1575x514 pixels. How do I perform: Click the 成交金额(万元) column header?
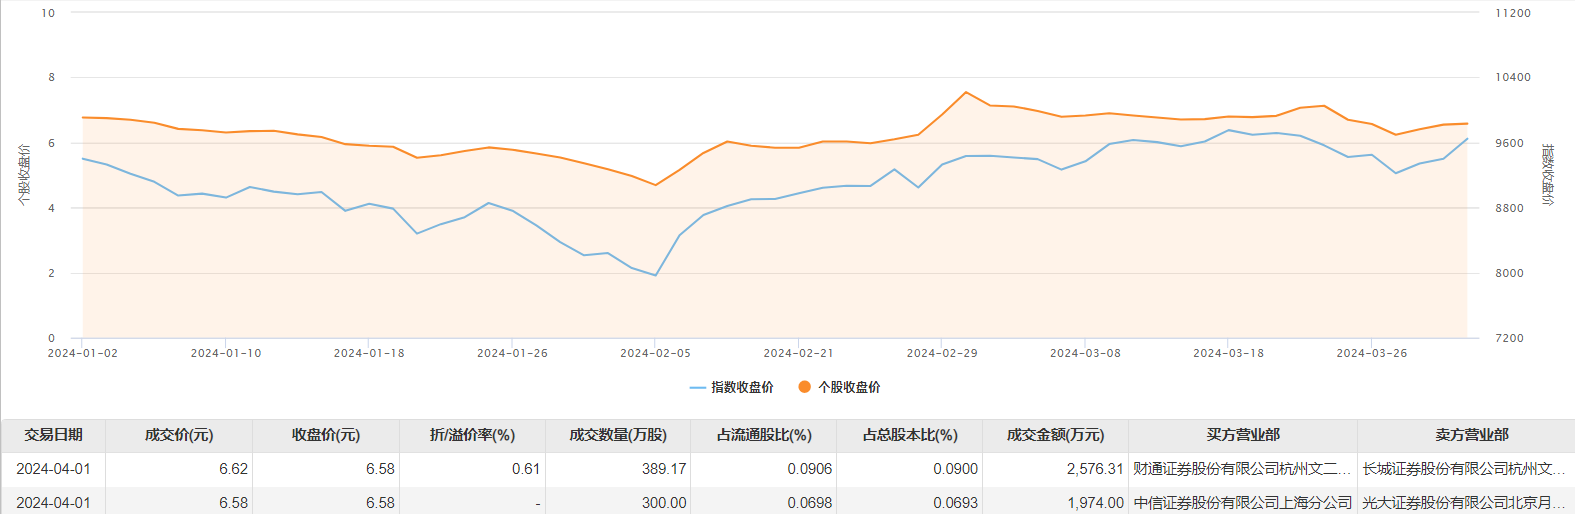1055,435
